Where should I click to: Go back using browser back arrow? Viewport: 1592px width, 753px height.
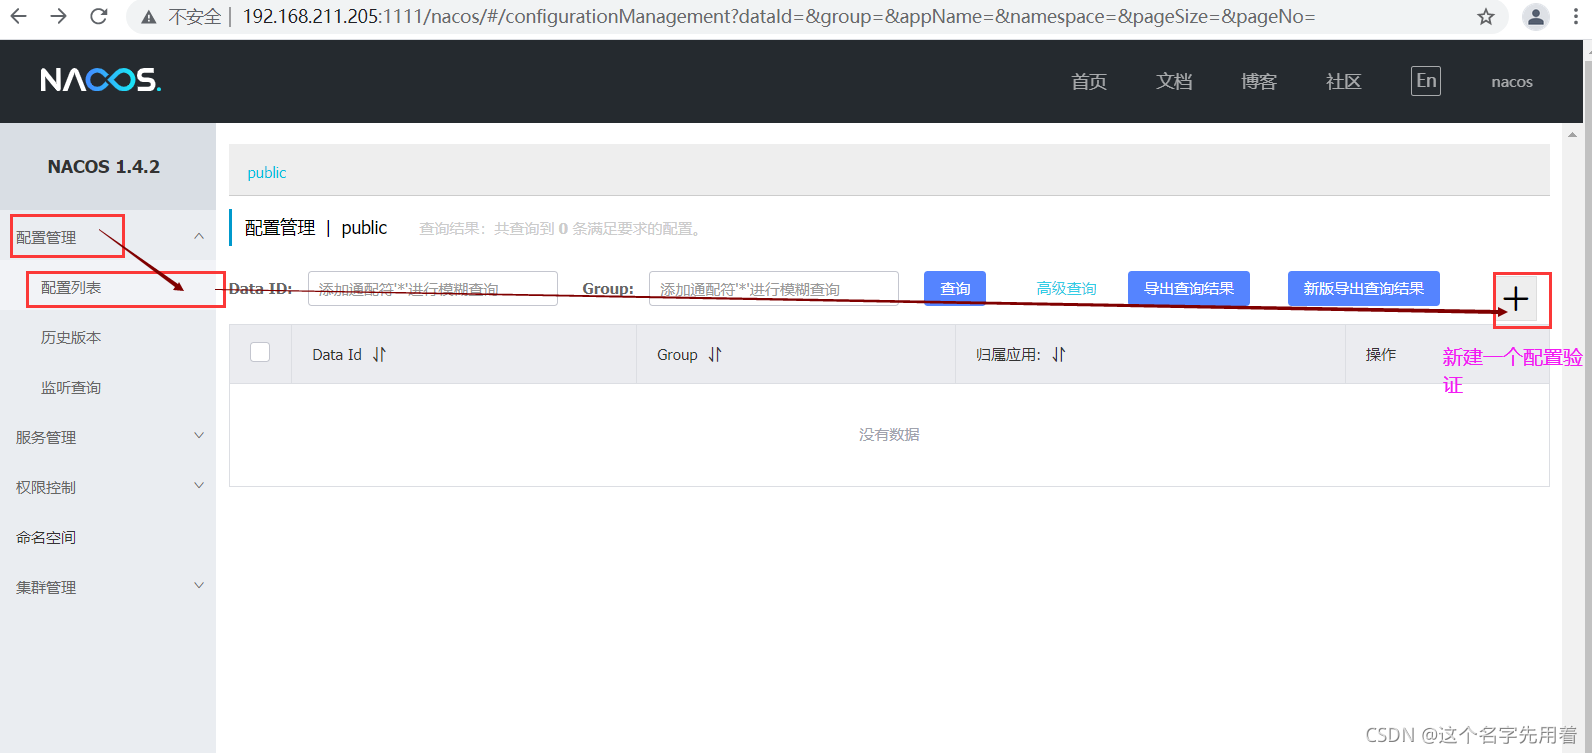pyautogui.click(x=19, y=16)
